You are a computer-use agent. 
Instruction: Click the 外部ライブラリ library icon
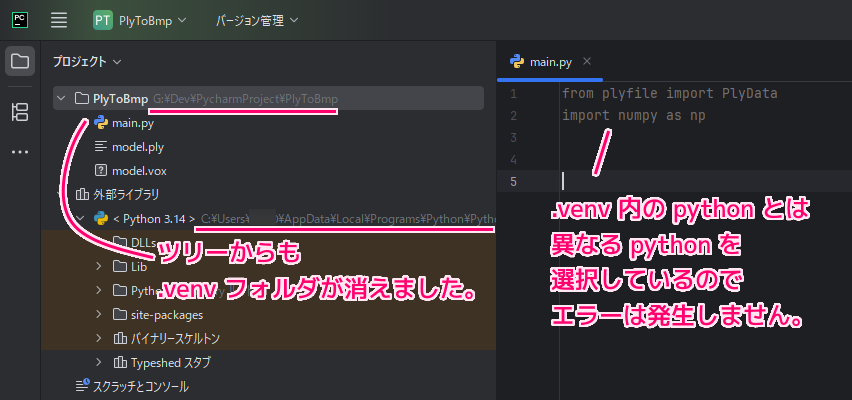82,194
